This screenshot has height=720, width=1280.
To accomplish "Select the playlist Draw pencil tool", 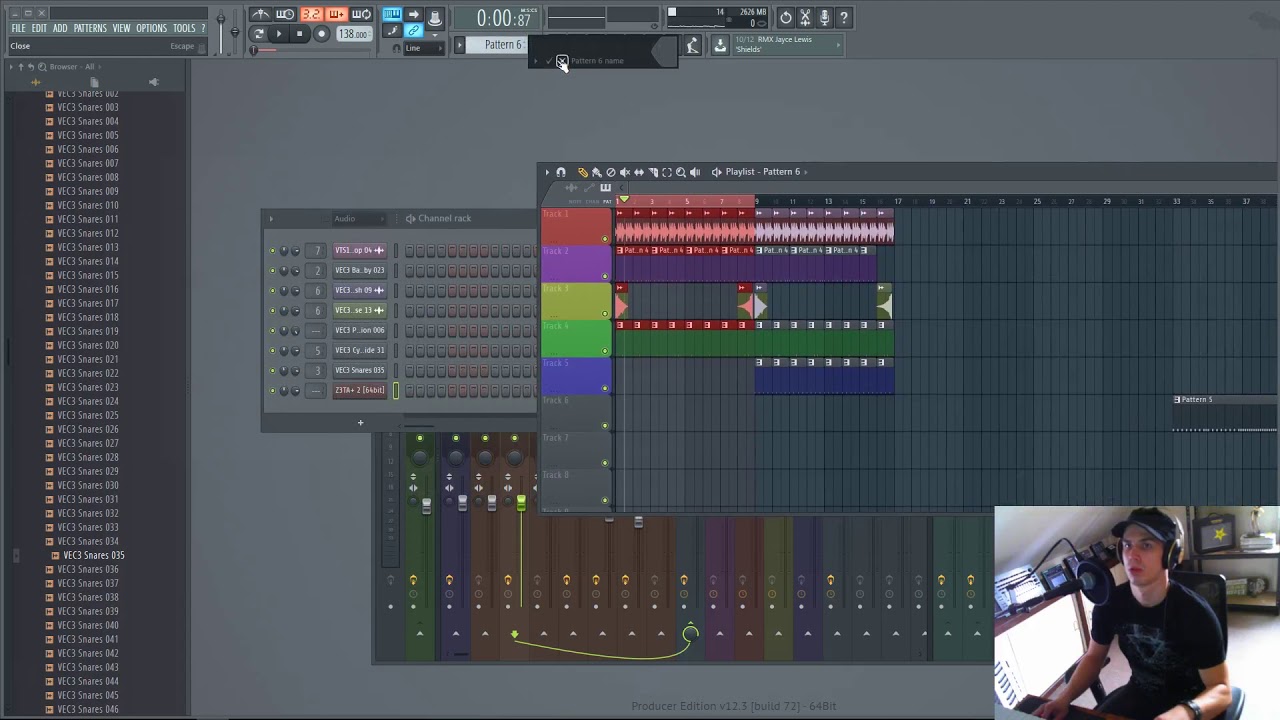I will (583, 172).
